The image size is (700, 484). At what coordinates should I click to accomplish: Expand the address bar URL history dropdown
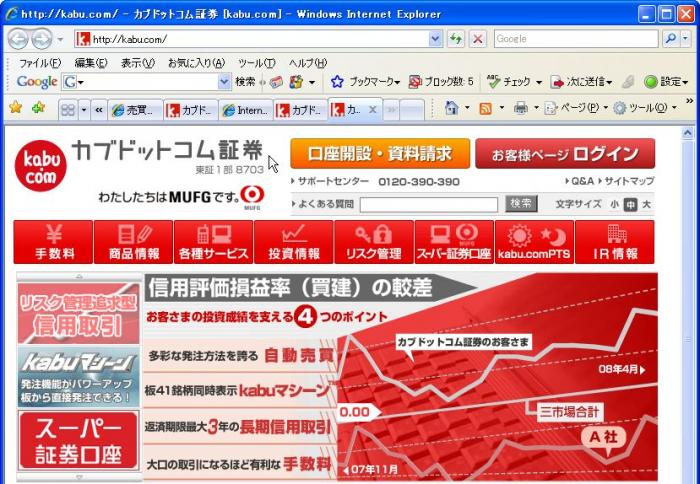click(x=436, y=39)
